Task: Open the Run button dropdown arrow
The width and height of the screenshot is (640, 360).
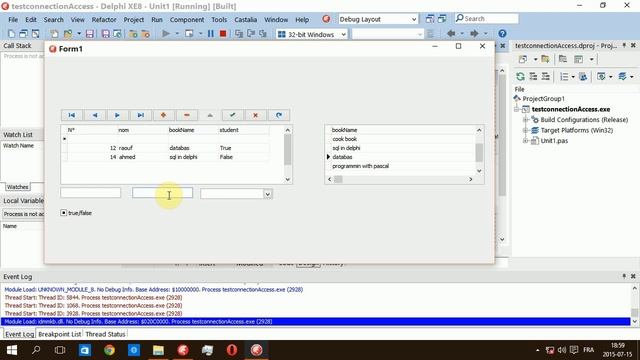Action: tap(177, 34)
